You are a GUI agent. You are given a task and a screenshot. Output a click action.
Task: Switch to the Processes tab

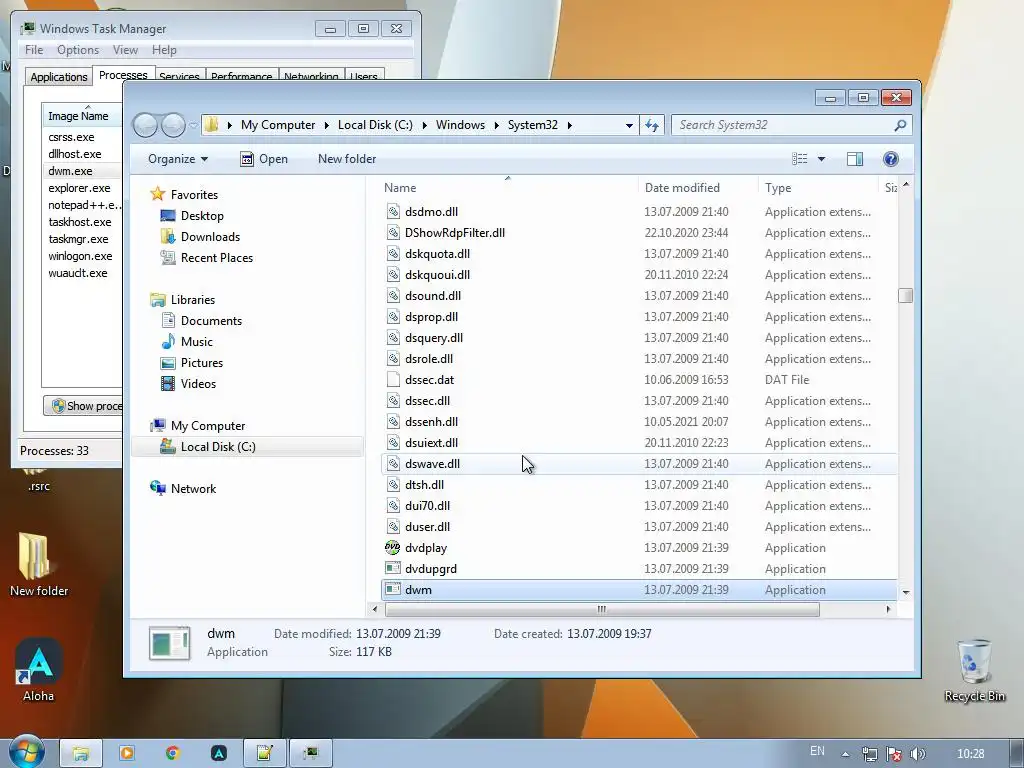coord(123,74)
